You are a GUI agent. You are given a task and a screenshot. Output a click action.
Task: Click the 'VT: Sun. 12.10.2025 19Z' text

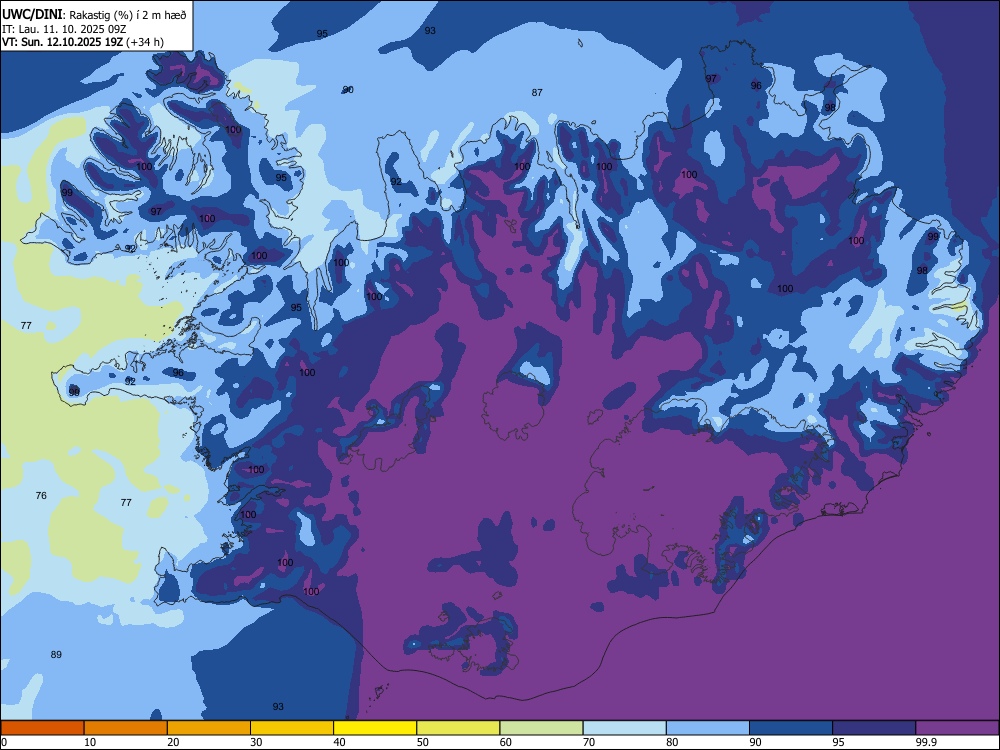62,42
